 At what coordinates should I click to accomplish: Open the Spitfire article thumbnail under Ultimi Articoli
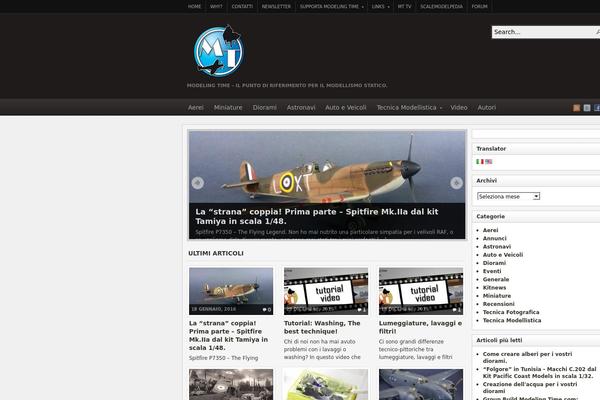tap(231, 291)
